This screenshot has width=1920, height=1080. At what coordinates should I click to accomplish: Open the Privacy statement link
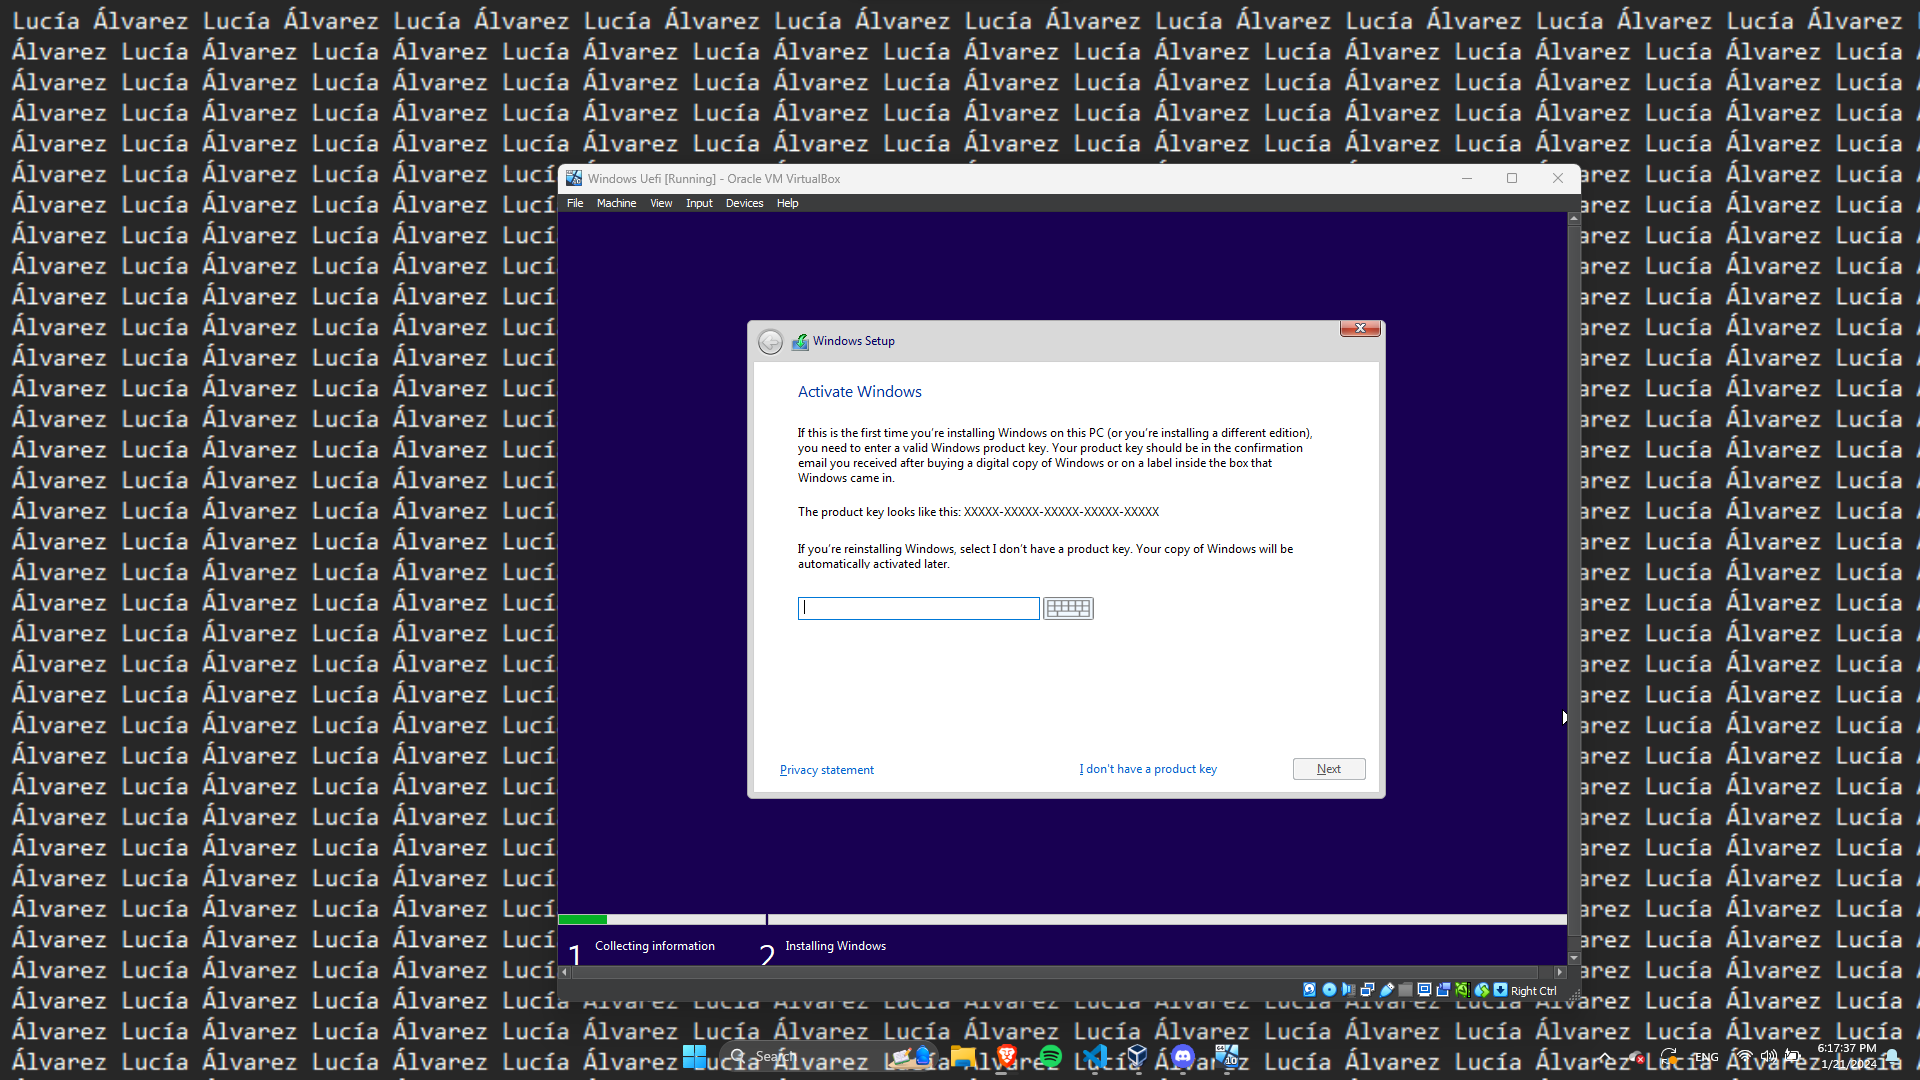point(826,770)
